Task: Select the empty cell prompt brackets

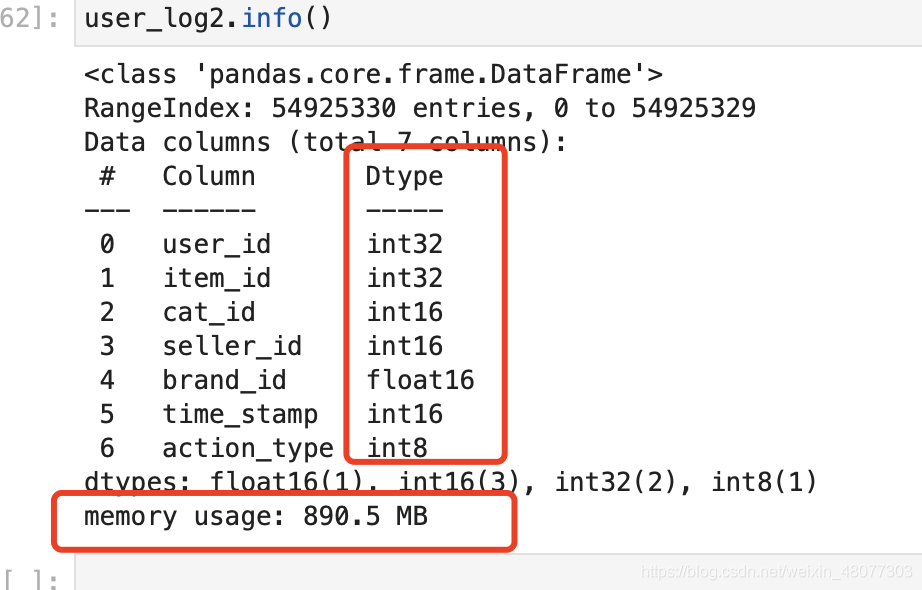Action: (x=30, y=579)
